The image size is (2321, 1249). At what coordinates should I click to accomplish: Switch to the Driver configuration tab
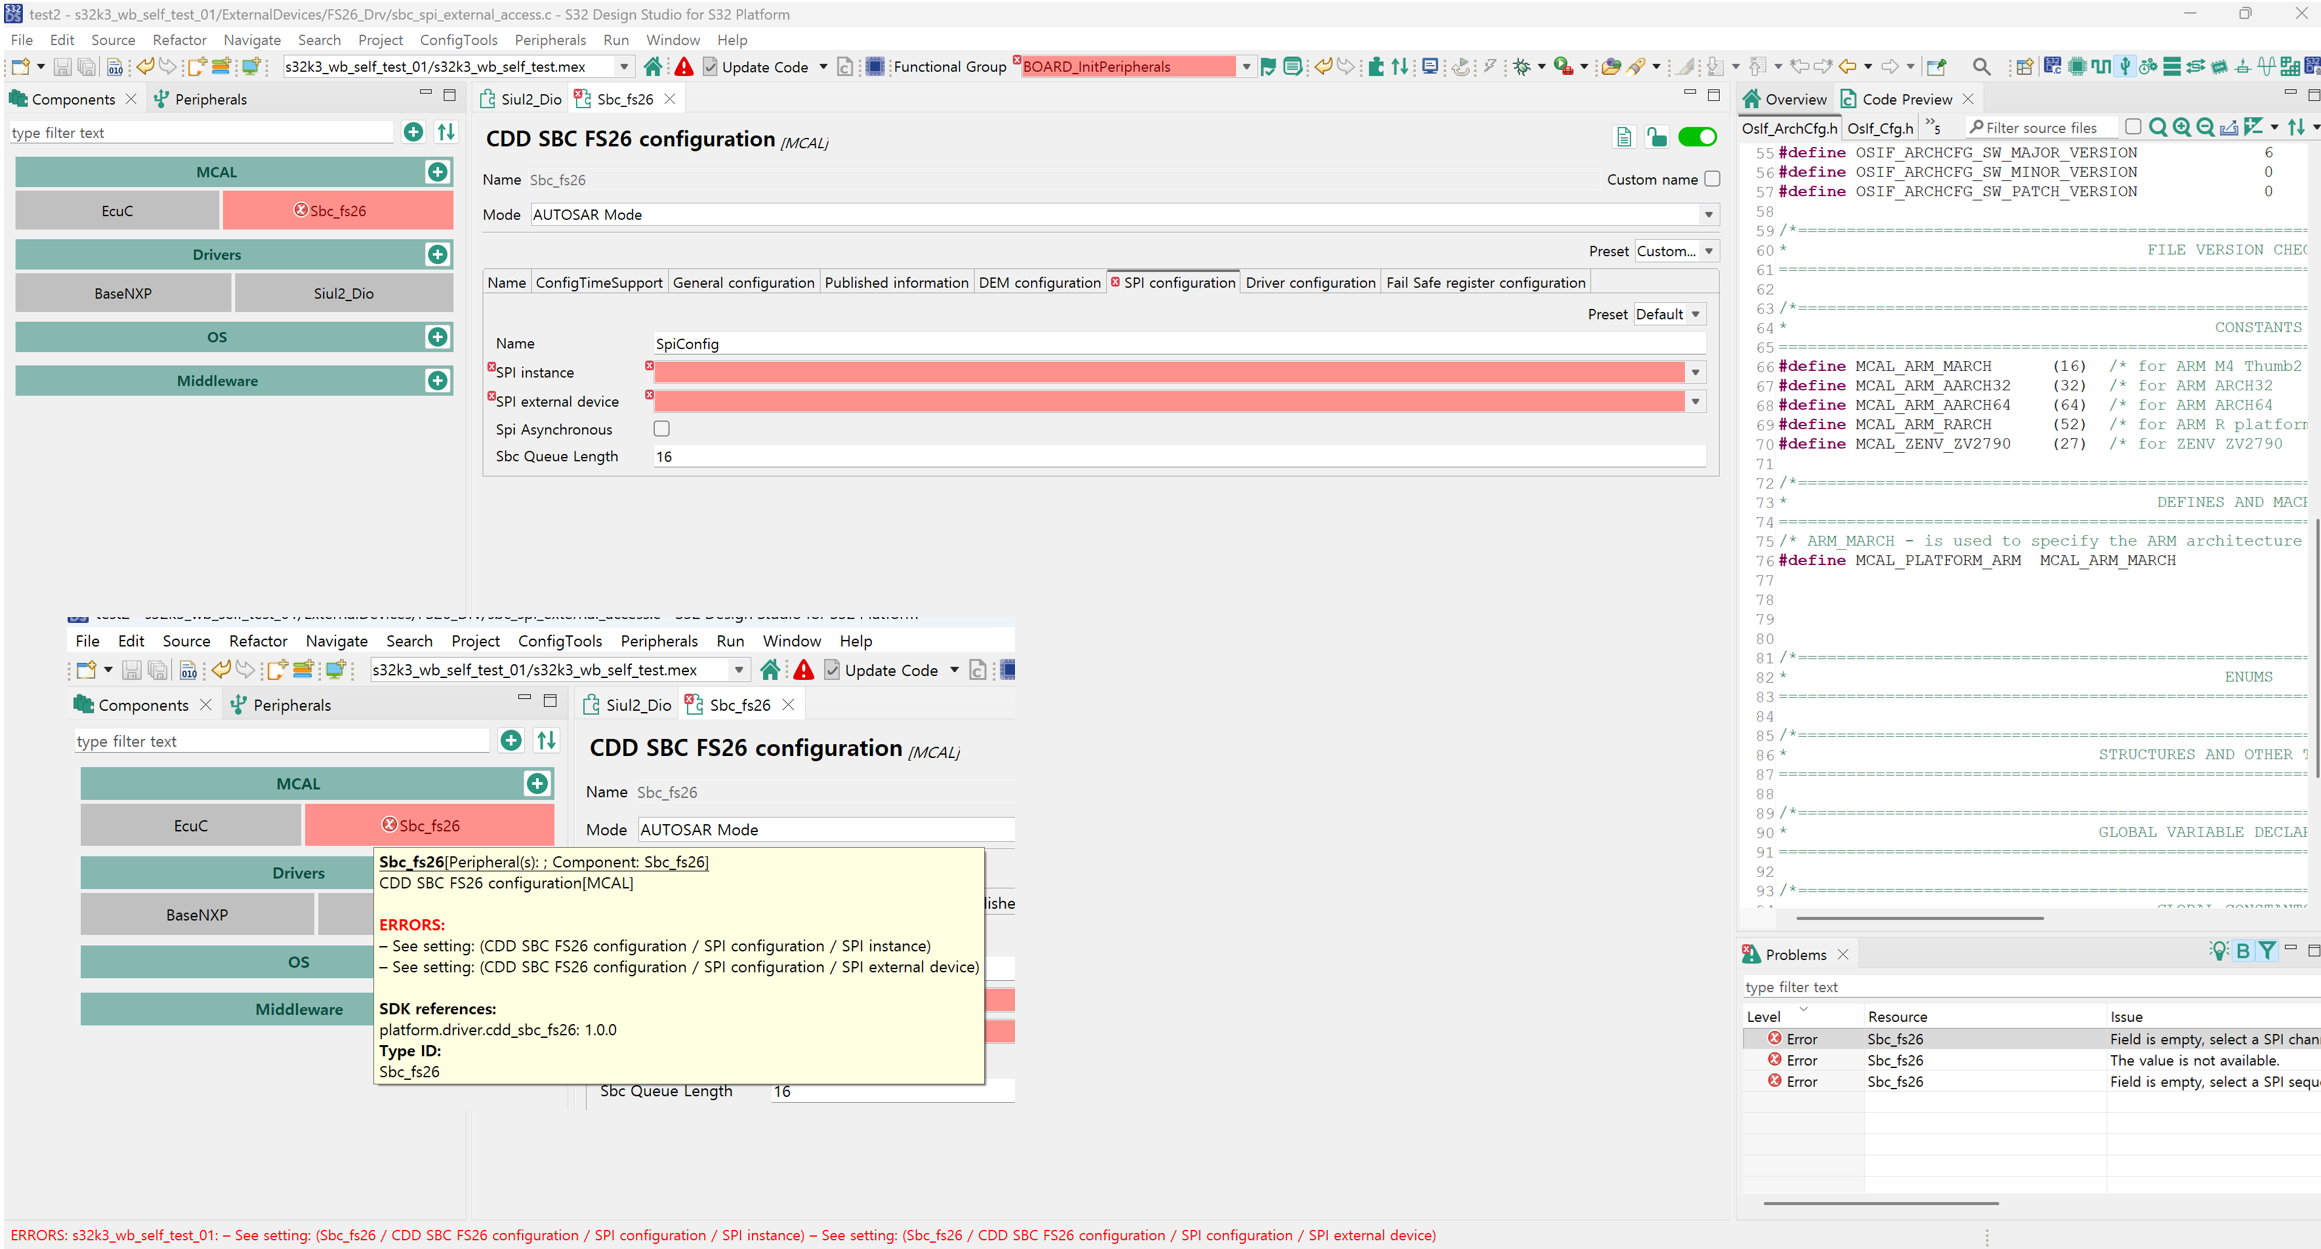pos(1310,282)
